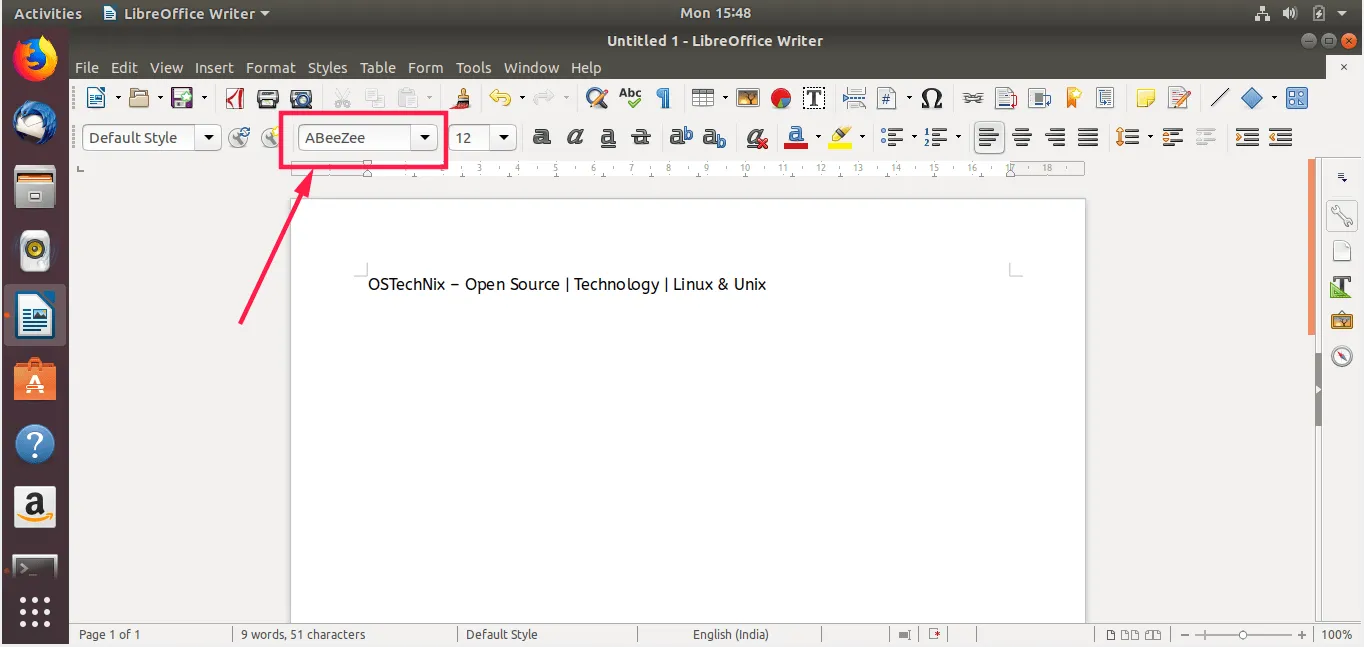Insert a hyperlink using the chain icon

point(973,98)
